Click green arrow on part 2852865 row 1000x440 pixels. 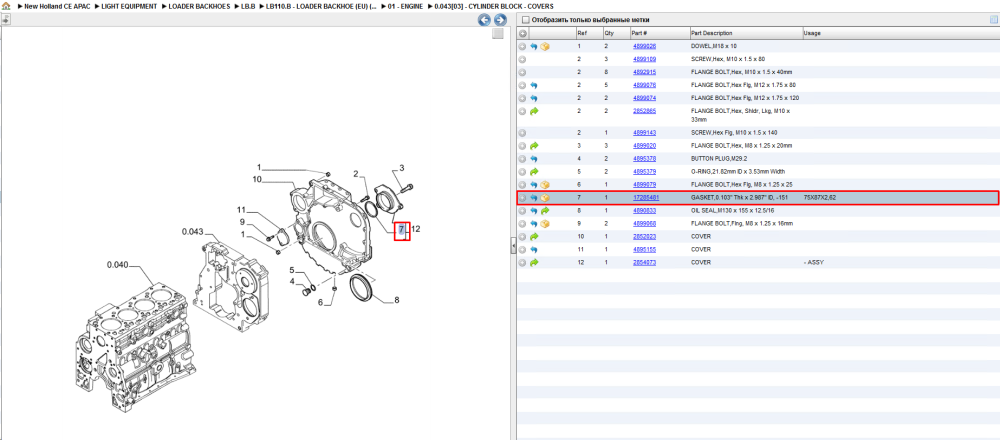click(534, 111)
